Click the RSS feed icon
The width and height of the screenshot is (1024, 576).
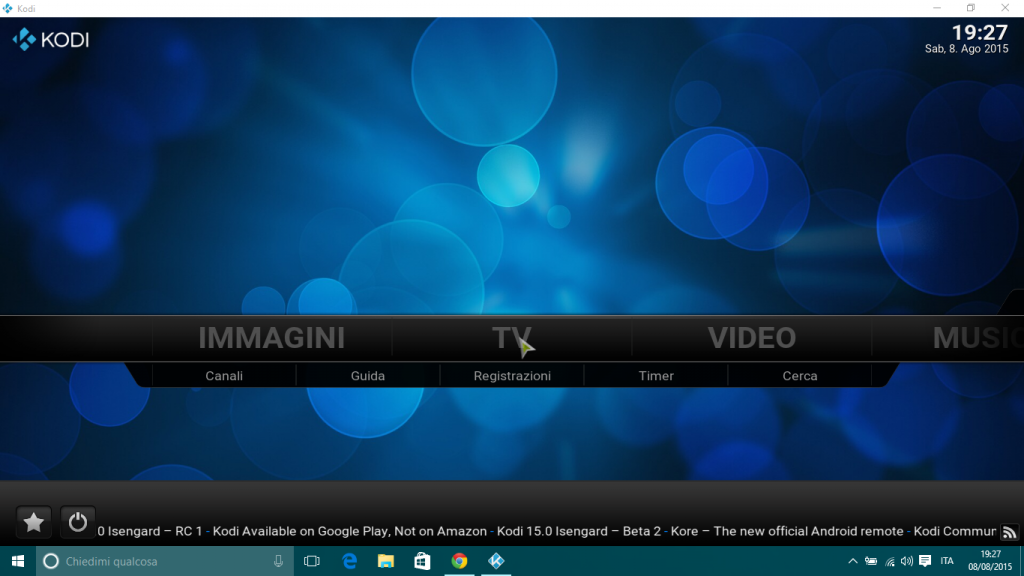tap(1009, 532)
